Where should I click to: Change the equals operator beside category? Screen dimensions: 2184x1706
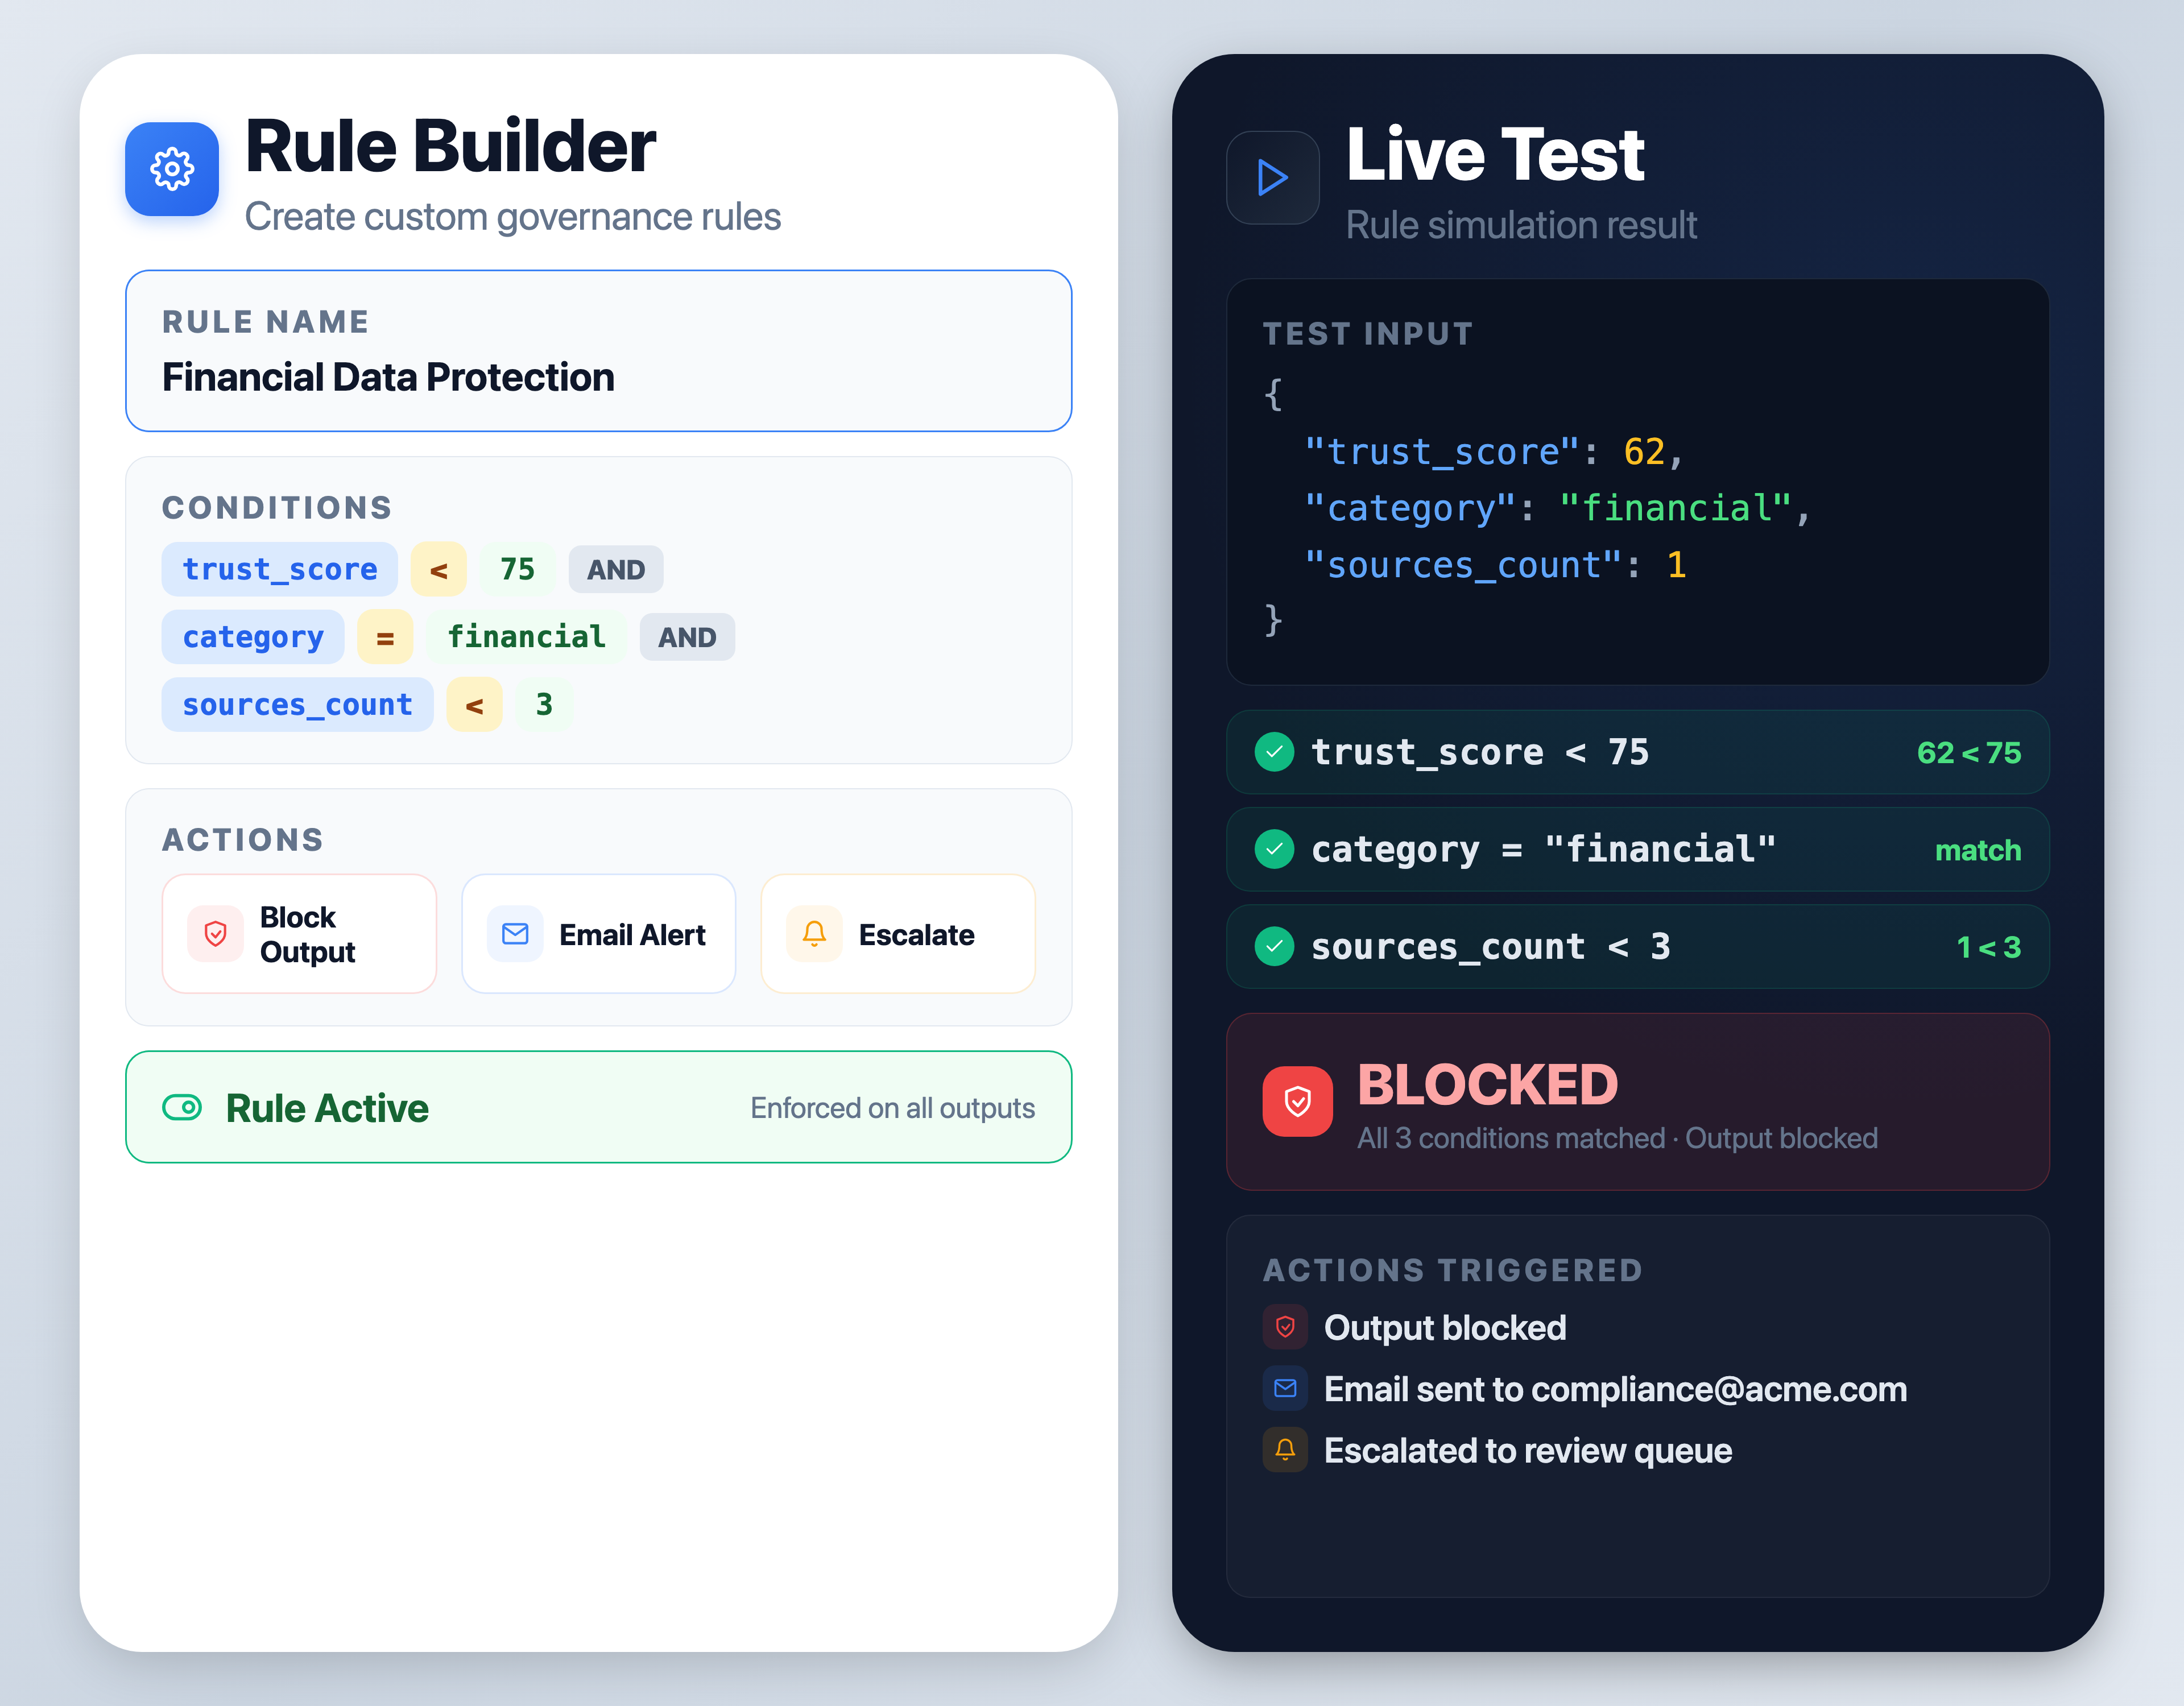point(385,637)
